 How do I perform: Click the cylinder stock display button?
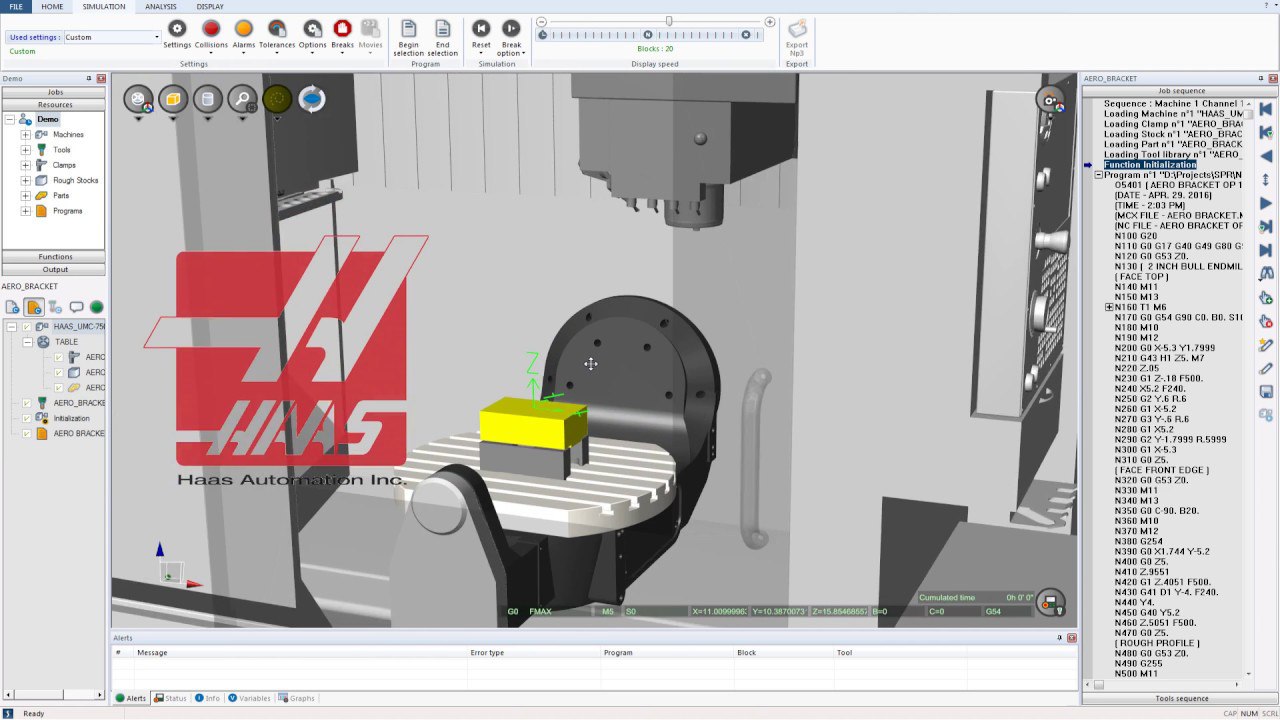[x=208, y=99]
